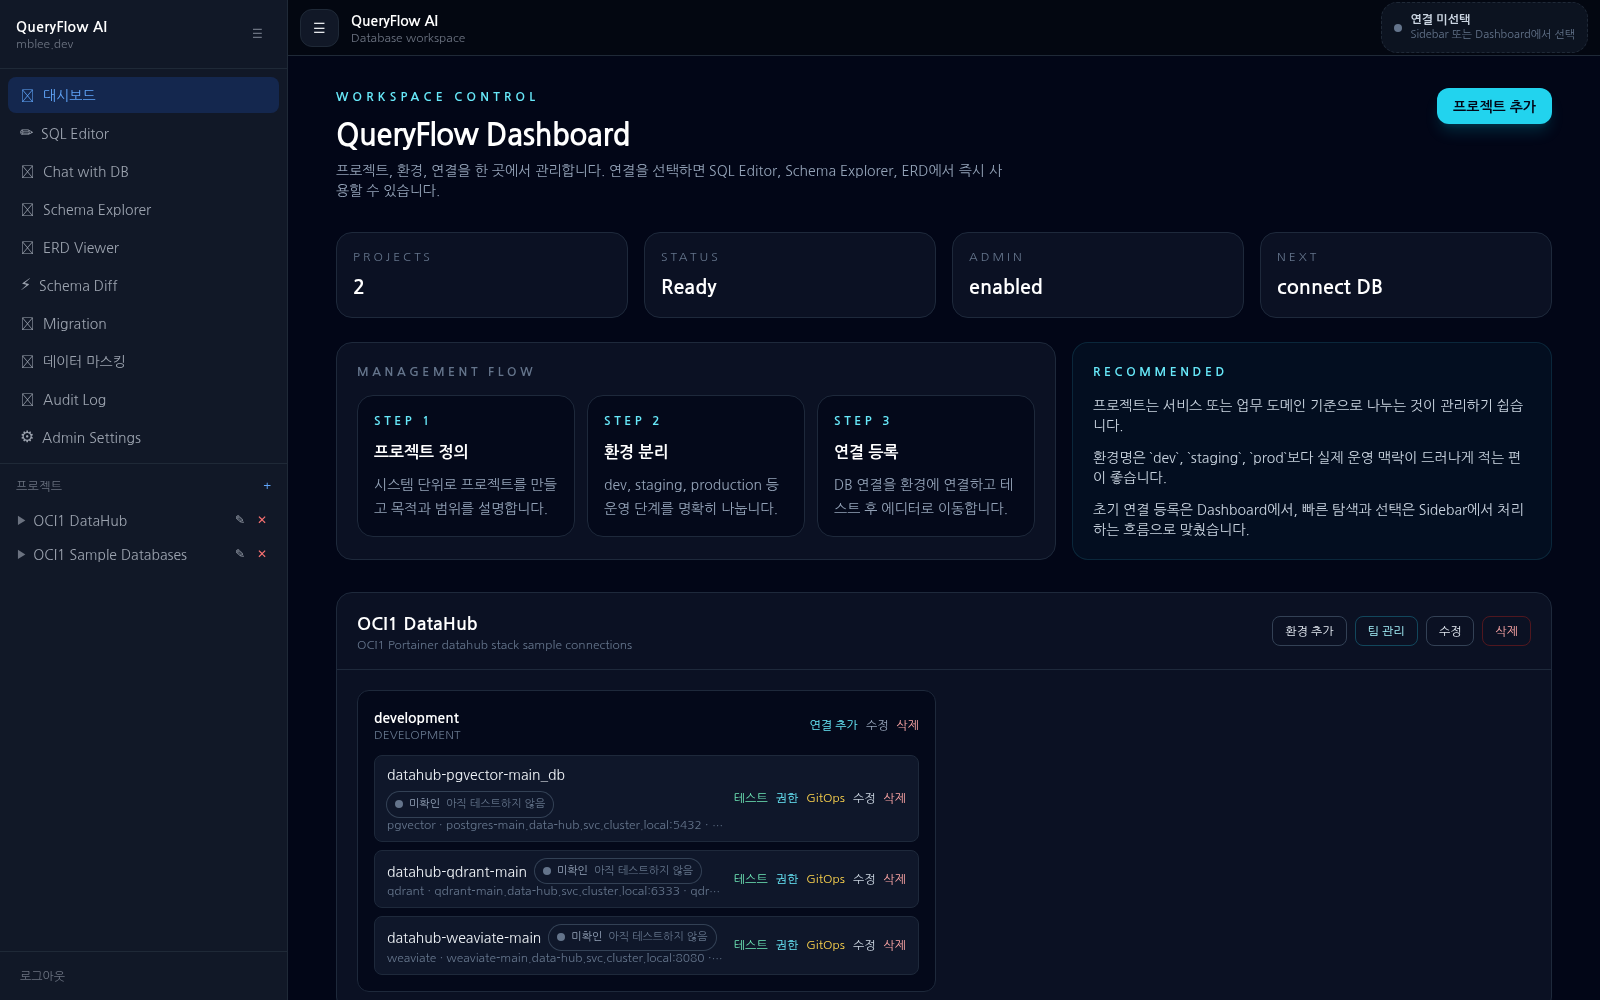The width and height of the screenshot is (1600, 1000).
Task: Click the PROJECTS stat card
Action: [482, 275]
